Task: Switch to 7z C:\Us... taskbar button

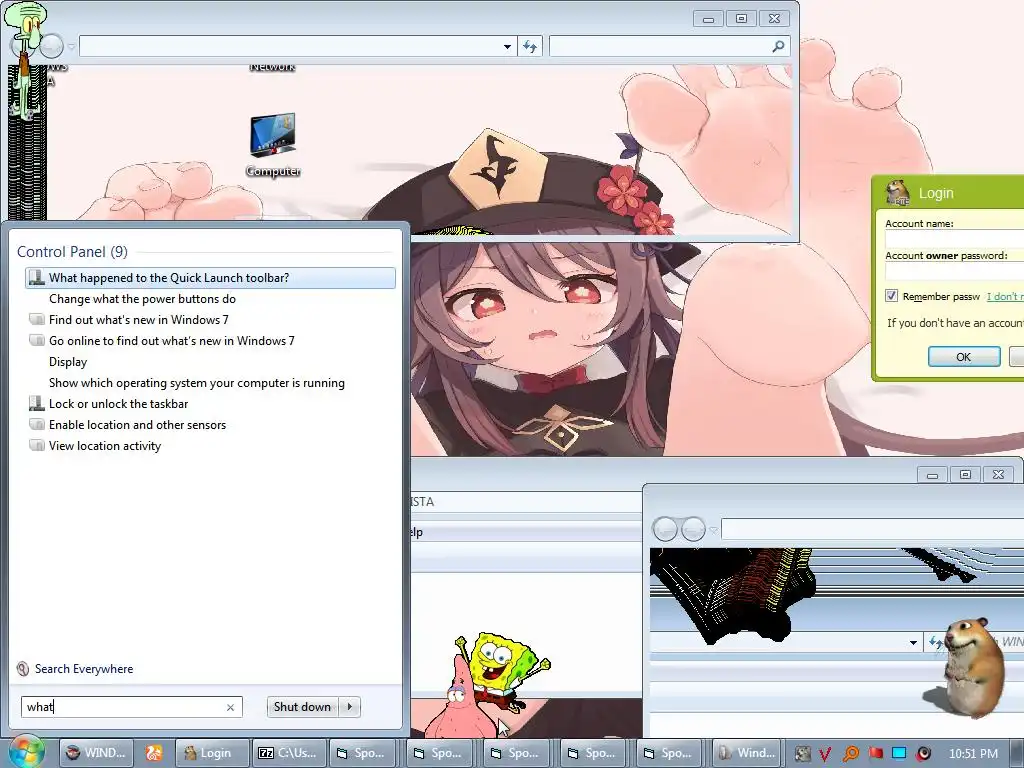Action: [x=288, y=753]
